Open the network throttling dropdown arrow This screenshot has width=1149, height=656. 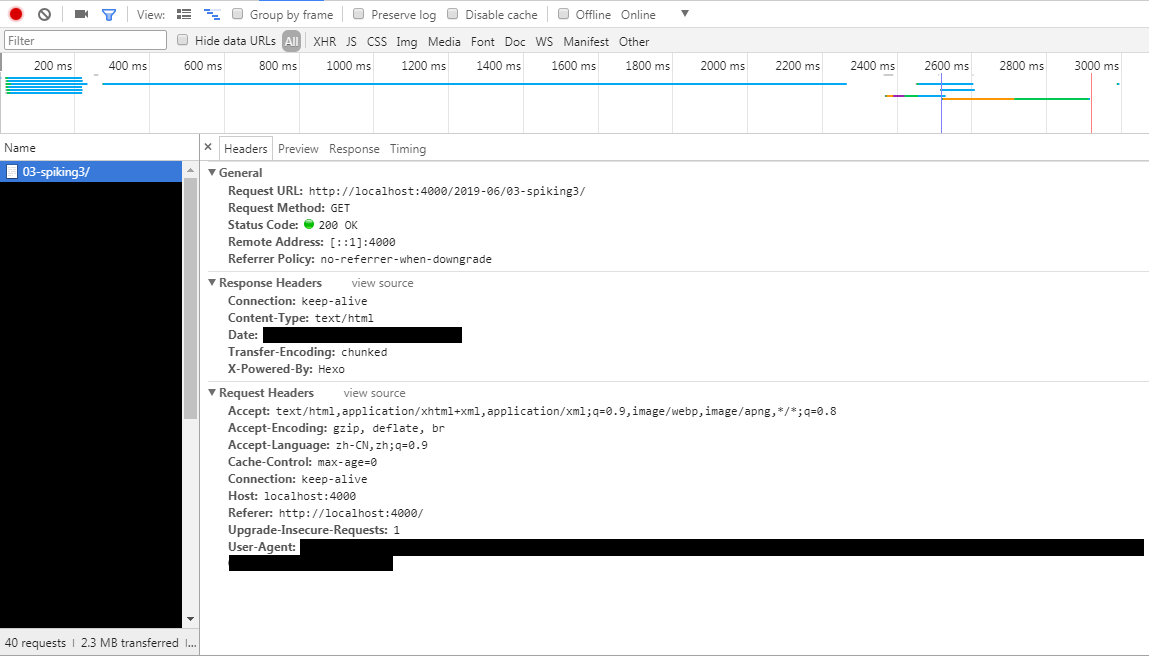(x=684, y=14)
